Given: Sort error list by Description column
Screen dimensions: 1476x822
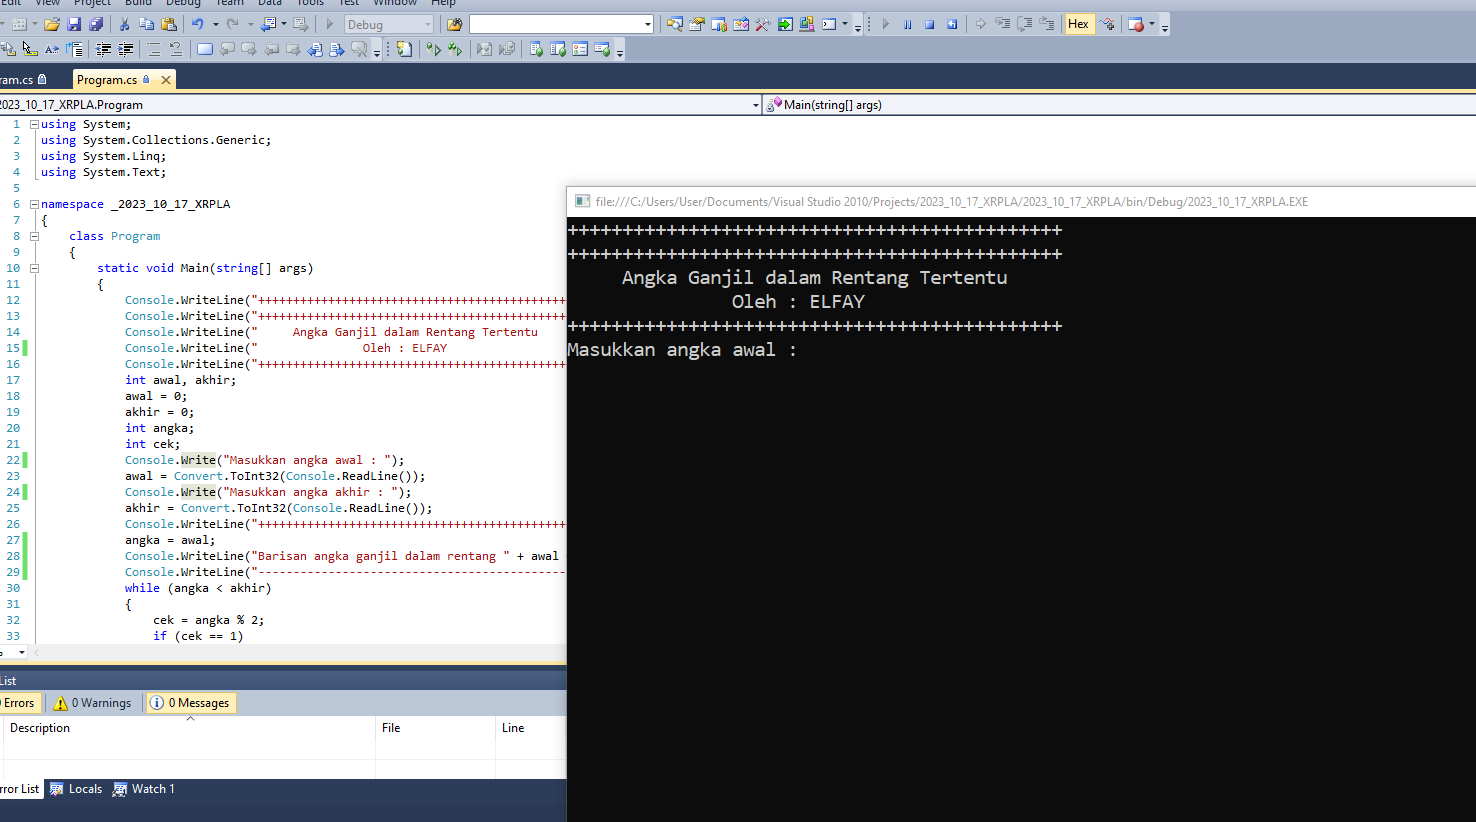Looking at the screenshot, I should pyautogui.click(x=40, y=728).
